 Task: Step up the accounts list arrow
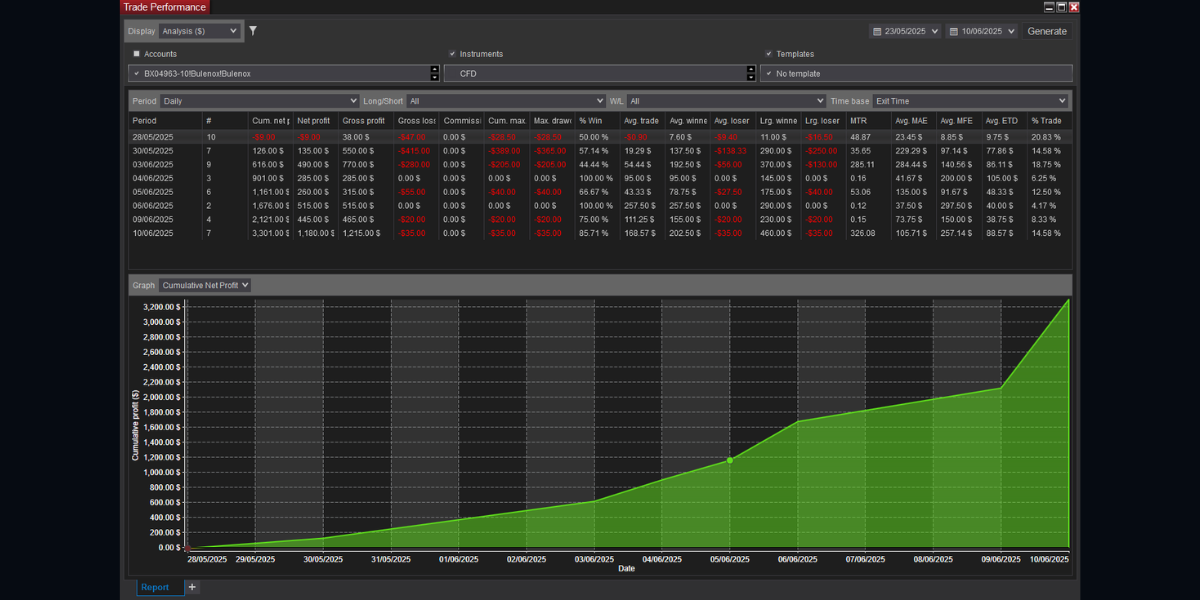click(x=434, y=70)
